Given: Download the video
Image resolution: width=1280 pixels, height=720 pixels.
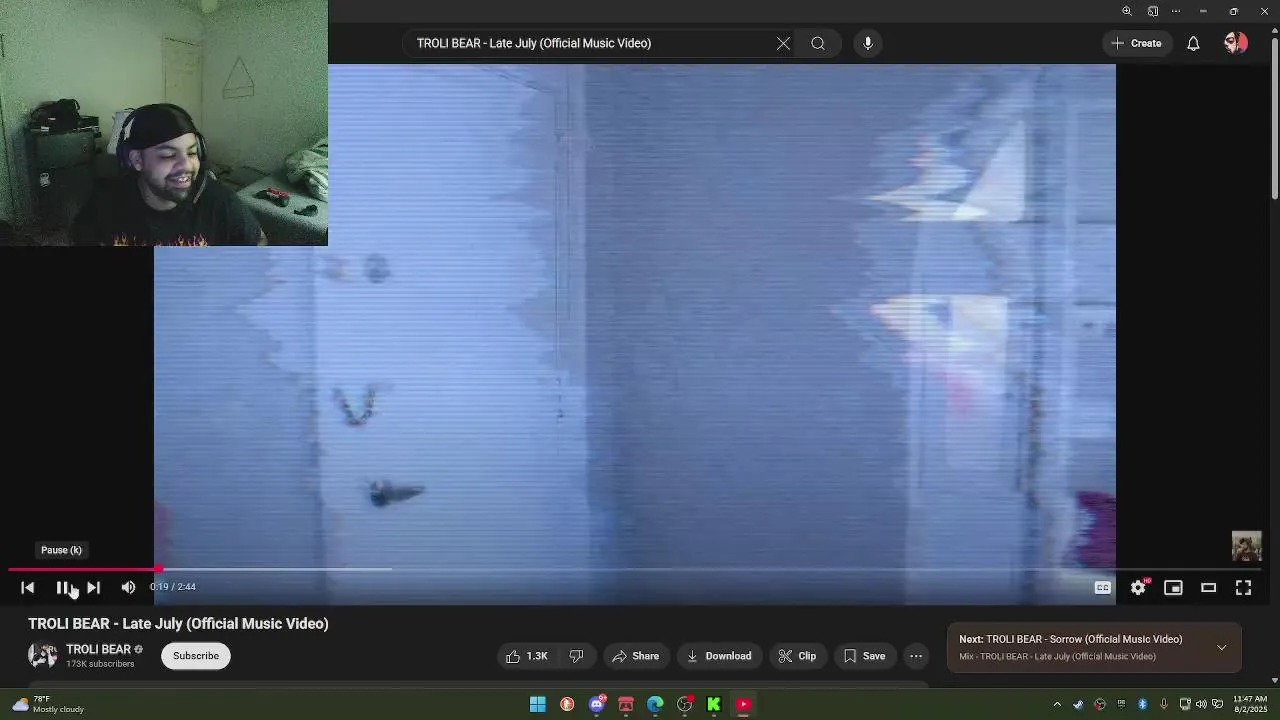Looking at the screenshot, I should 719,656.
